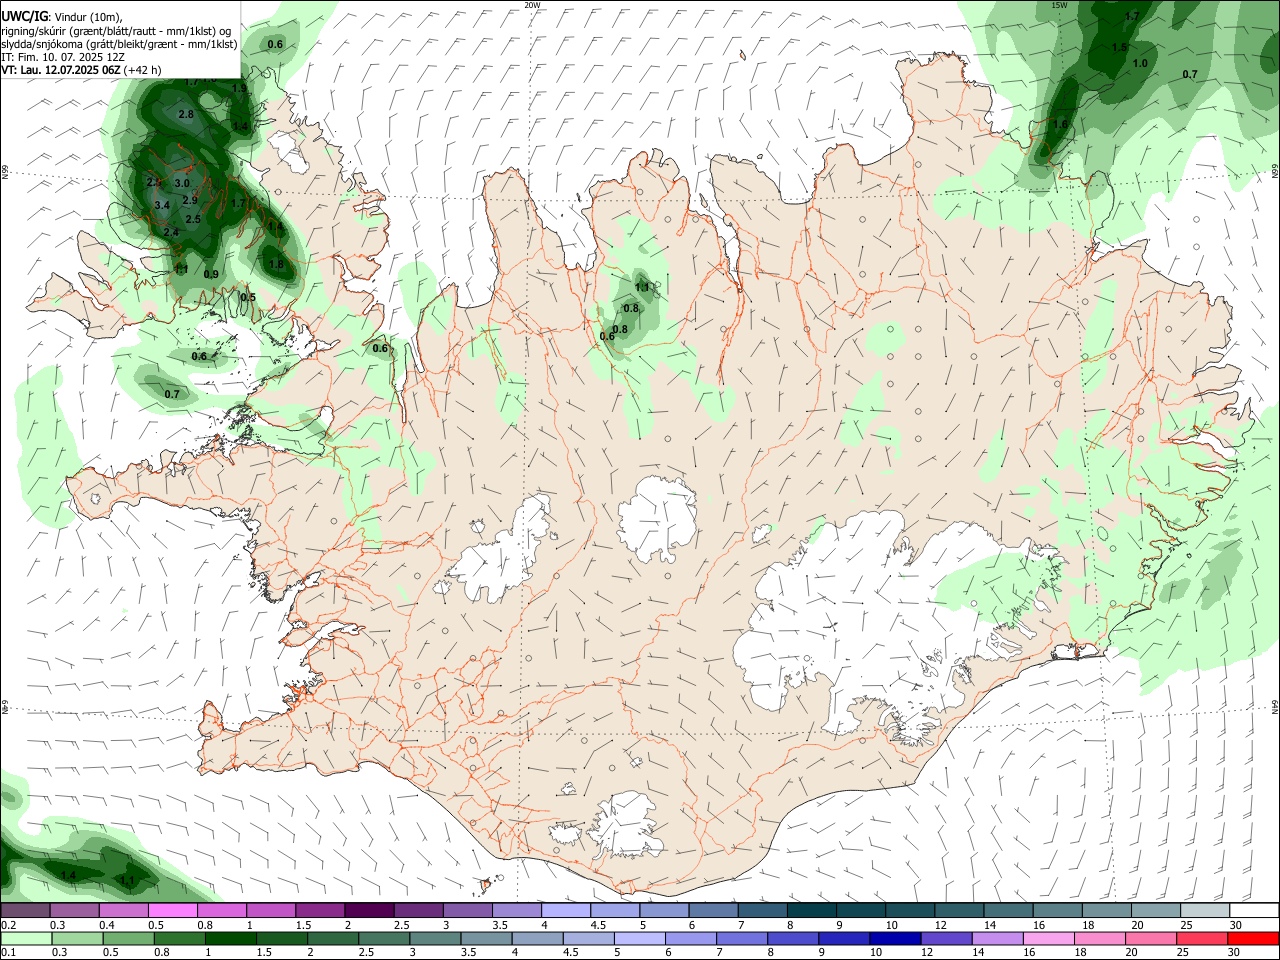The image size is (1280, 960).
Task: Pick the deep blue swatch between 10 and 12
Action: pyautogui.click(x=894, y=938)
